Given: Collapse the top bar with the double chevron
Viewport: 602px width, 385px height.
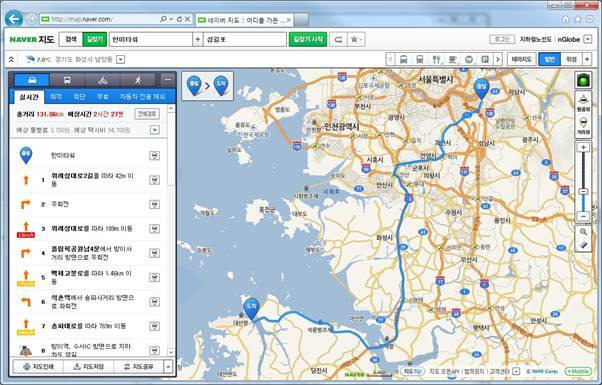Looking at the screenshot, I should 11,59.
